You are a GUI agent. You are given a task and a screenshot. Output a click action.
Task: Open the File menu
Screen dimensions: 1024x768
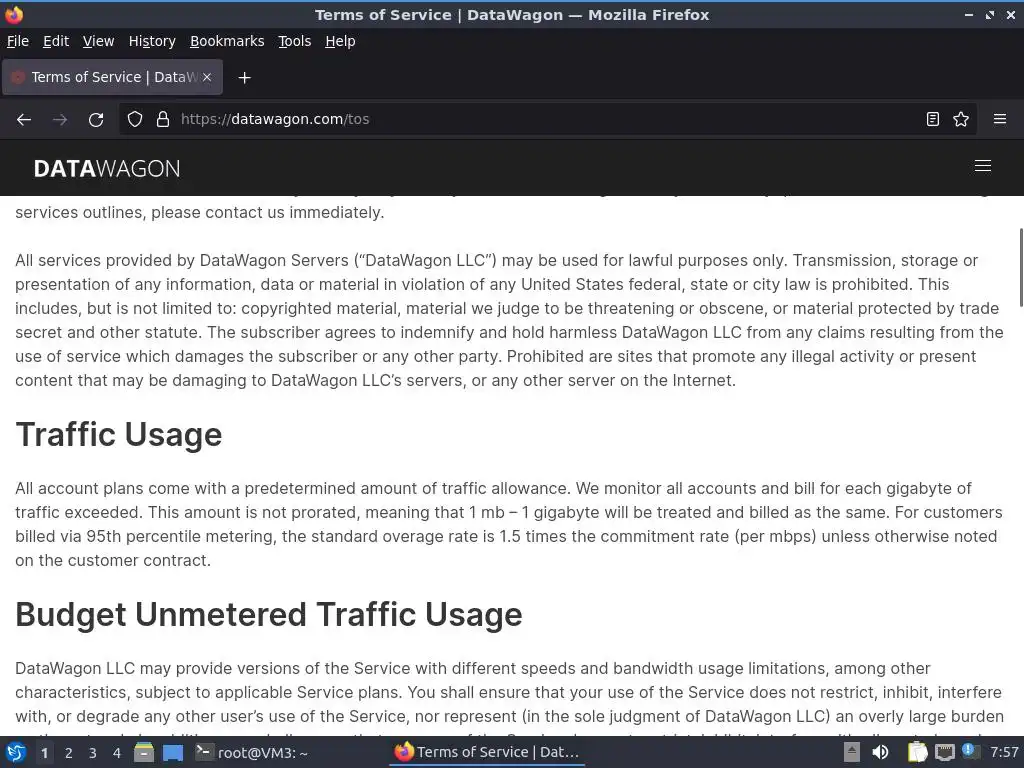pos(18,41)
